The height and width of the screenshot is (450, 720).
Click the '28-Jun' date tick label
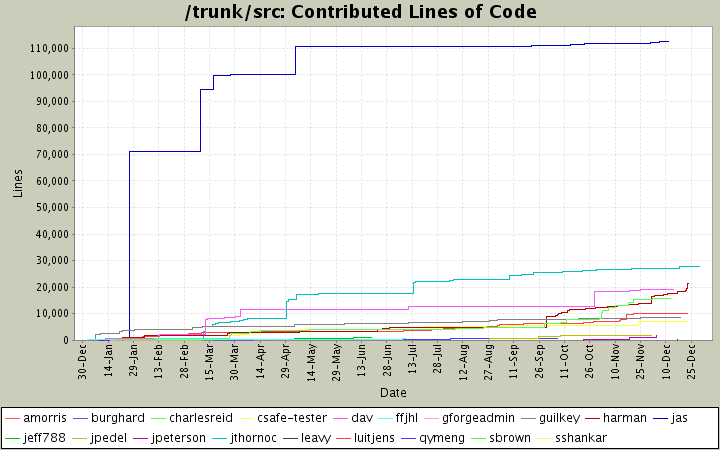tap(387, 362)
